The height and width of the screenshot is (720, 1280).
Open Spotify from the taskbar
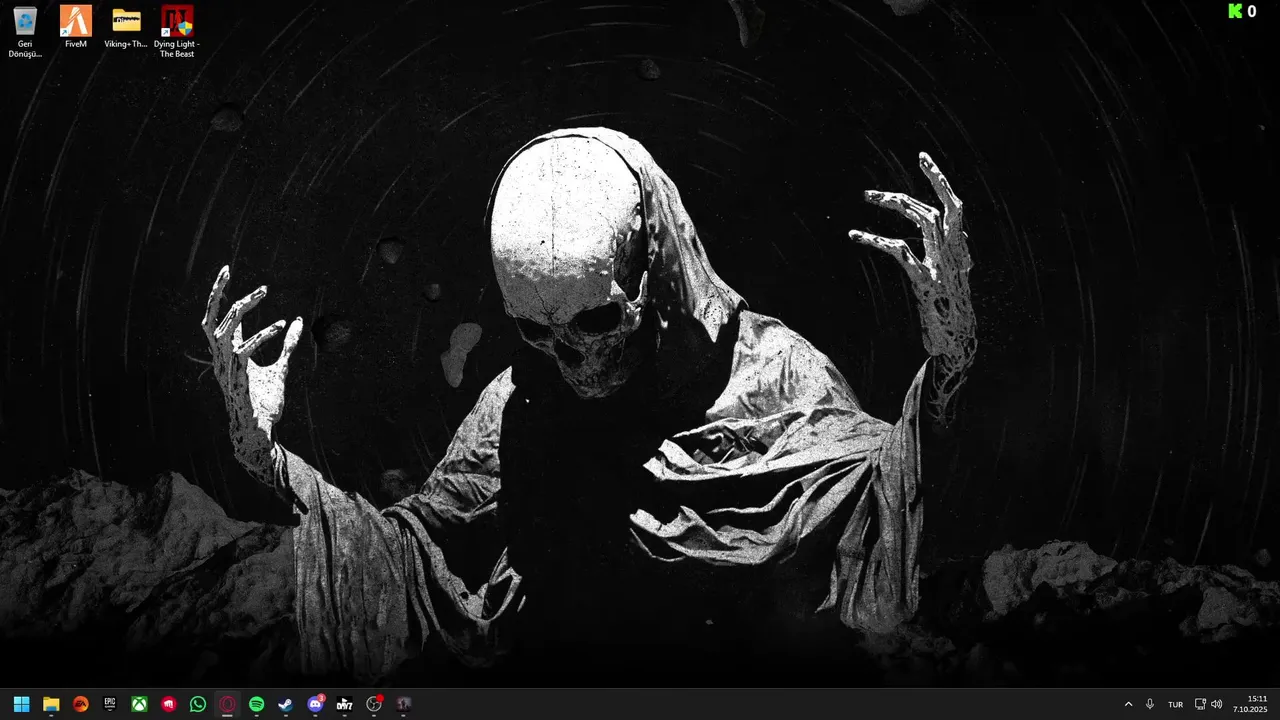pos(256,704)
